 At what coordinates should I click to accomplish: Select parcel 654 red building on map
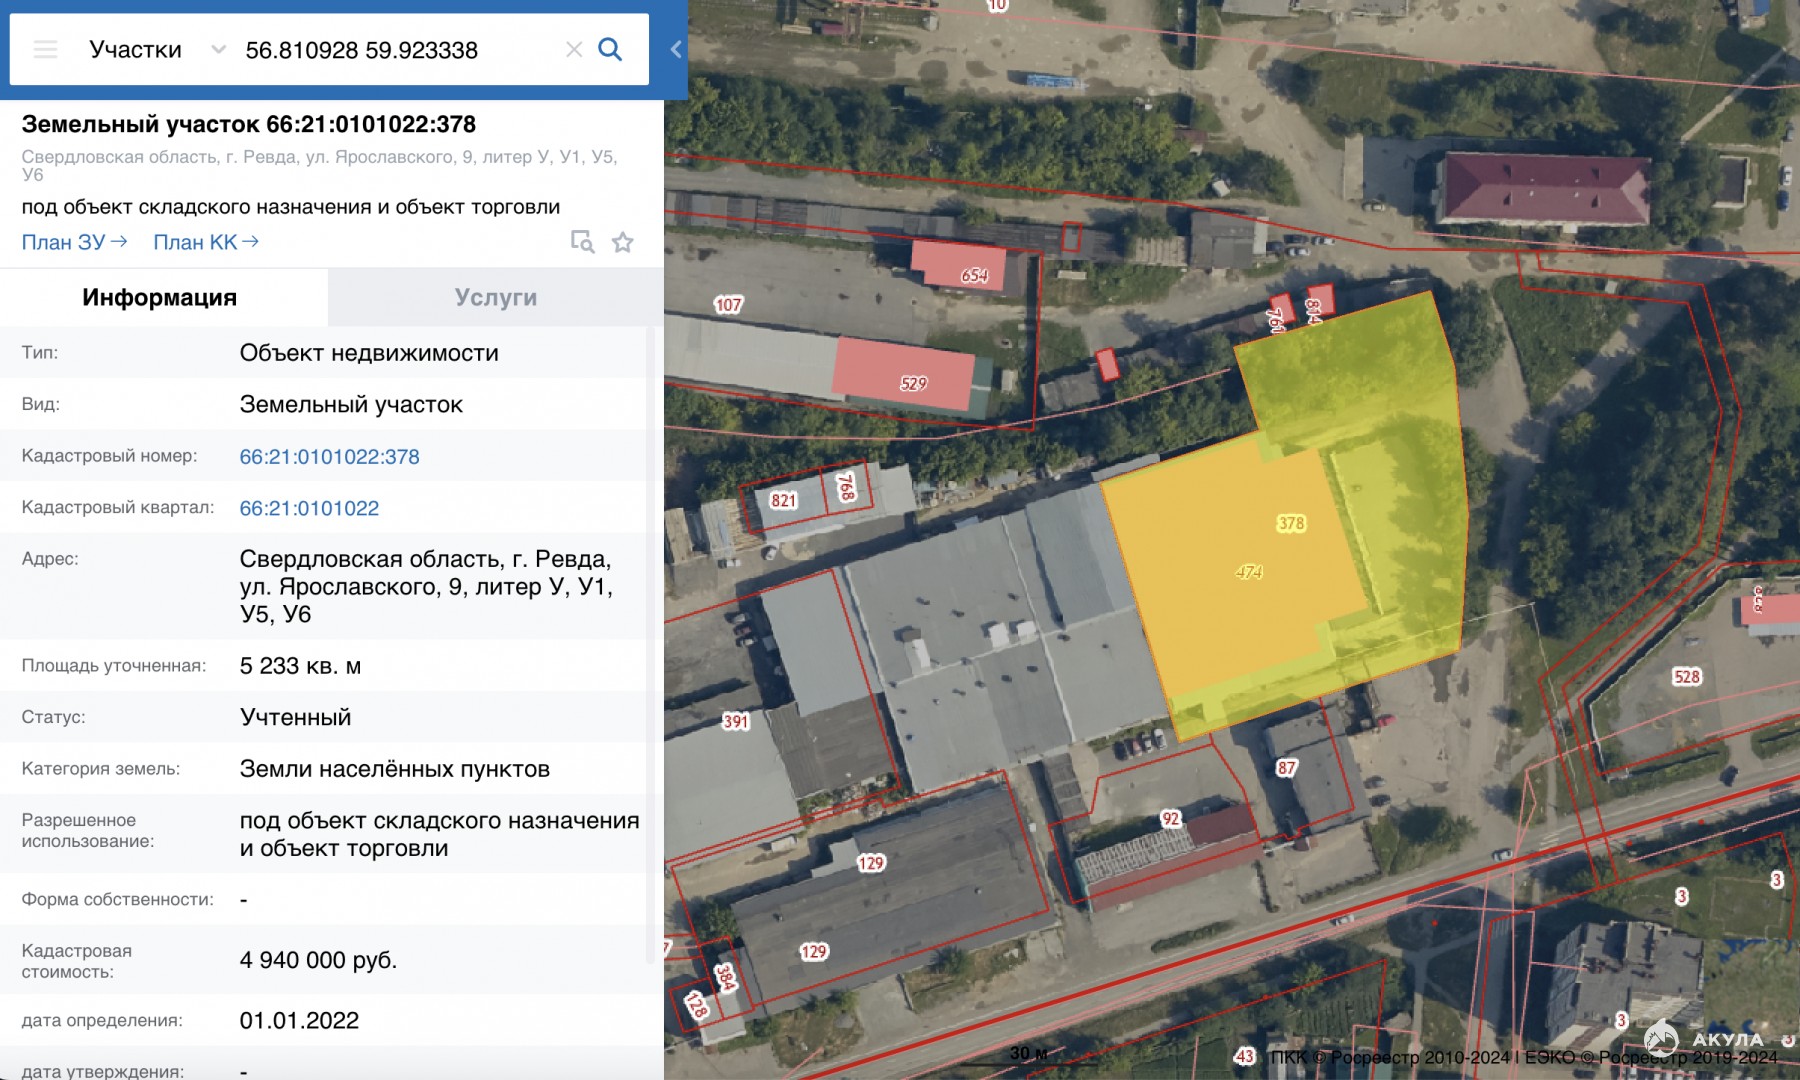click(973, 275)
